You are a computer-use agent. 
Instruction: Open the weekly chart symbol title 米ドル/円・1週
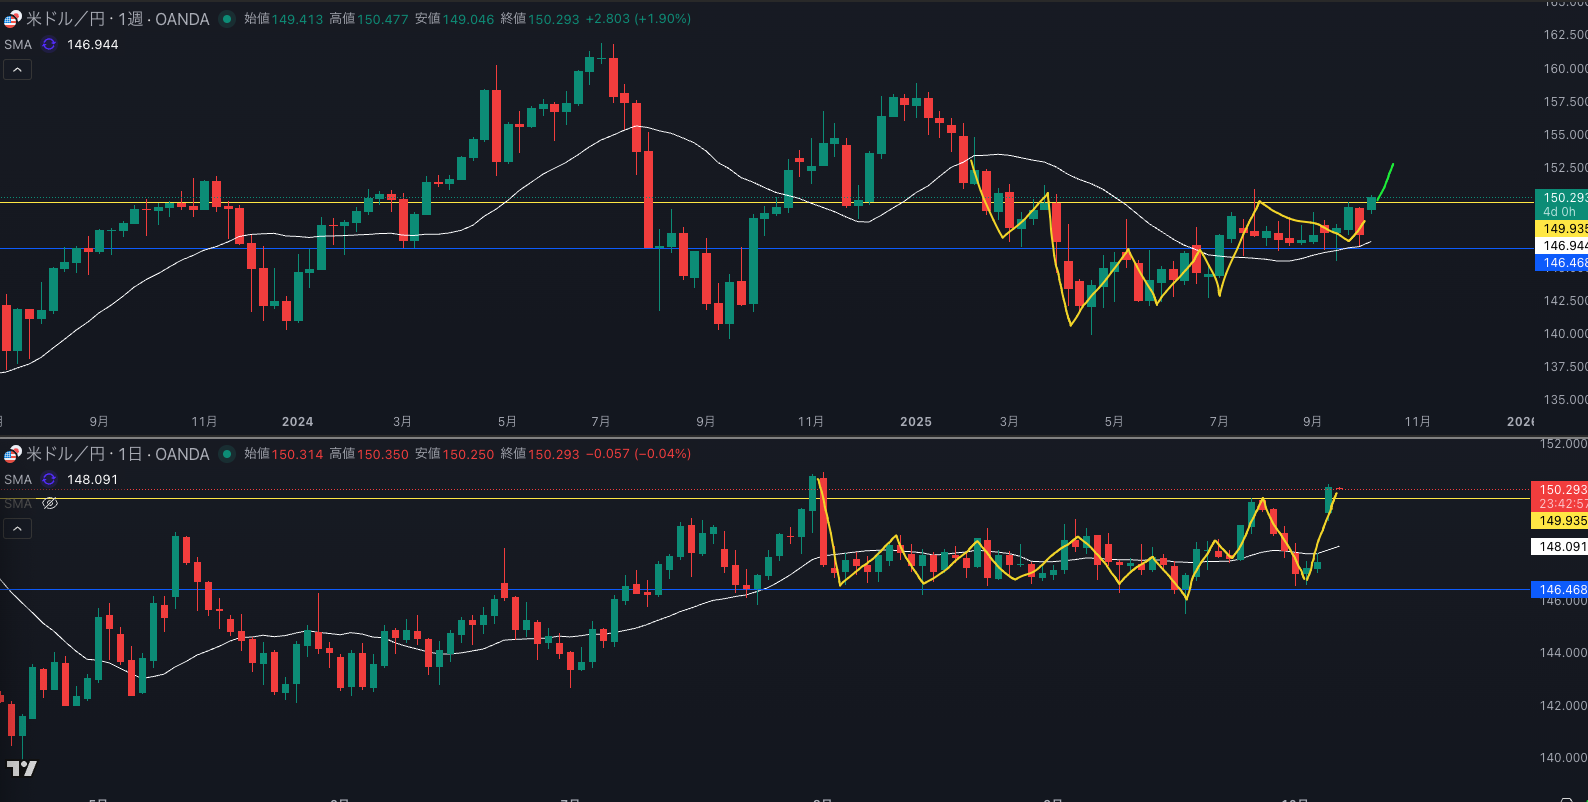(117, 19)
